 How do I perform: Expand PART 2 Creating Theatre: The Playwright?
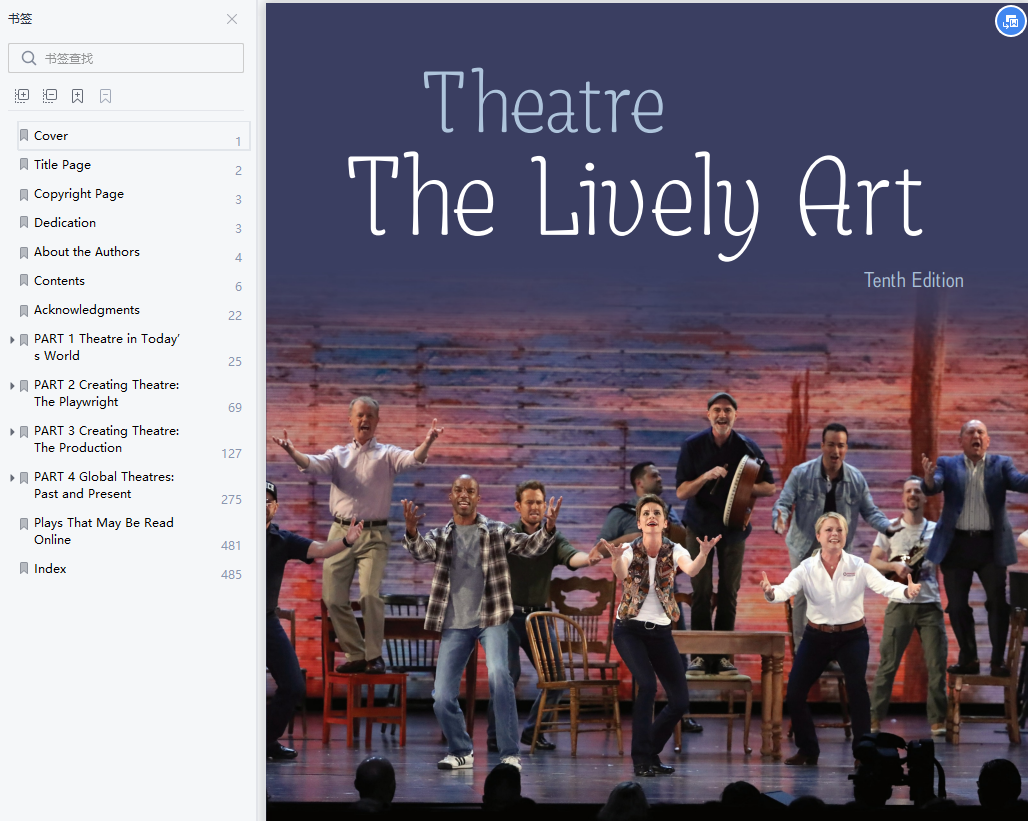click(12, 386)
